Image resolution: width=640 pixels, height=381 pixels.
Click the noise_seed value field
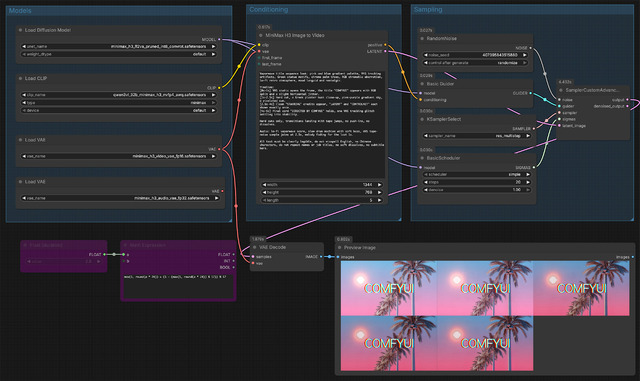click(476, 55)
